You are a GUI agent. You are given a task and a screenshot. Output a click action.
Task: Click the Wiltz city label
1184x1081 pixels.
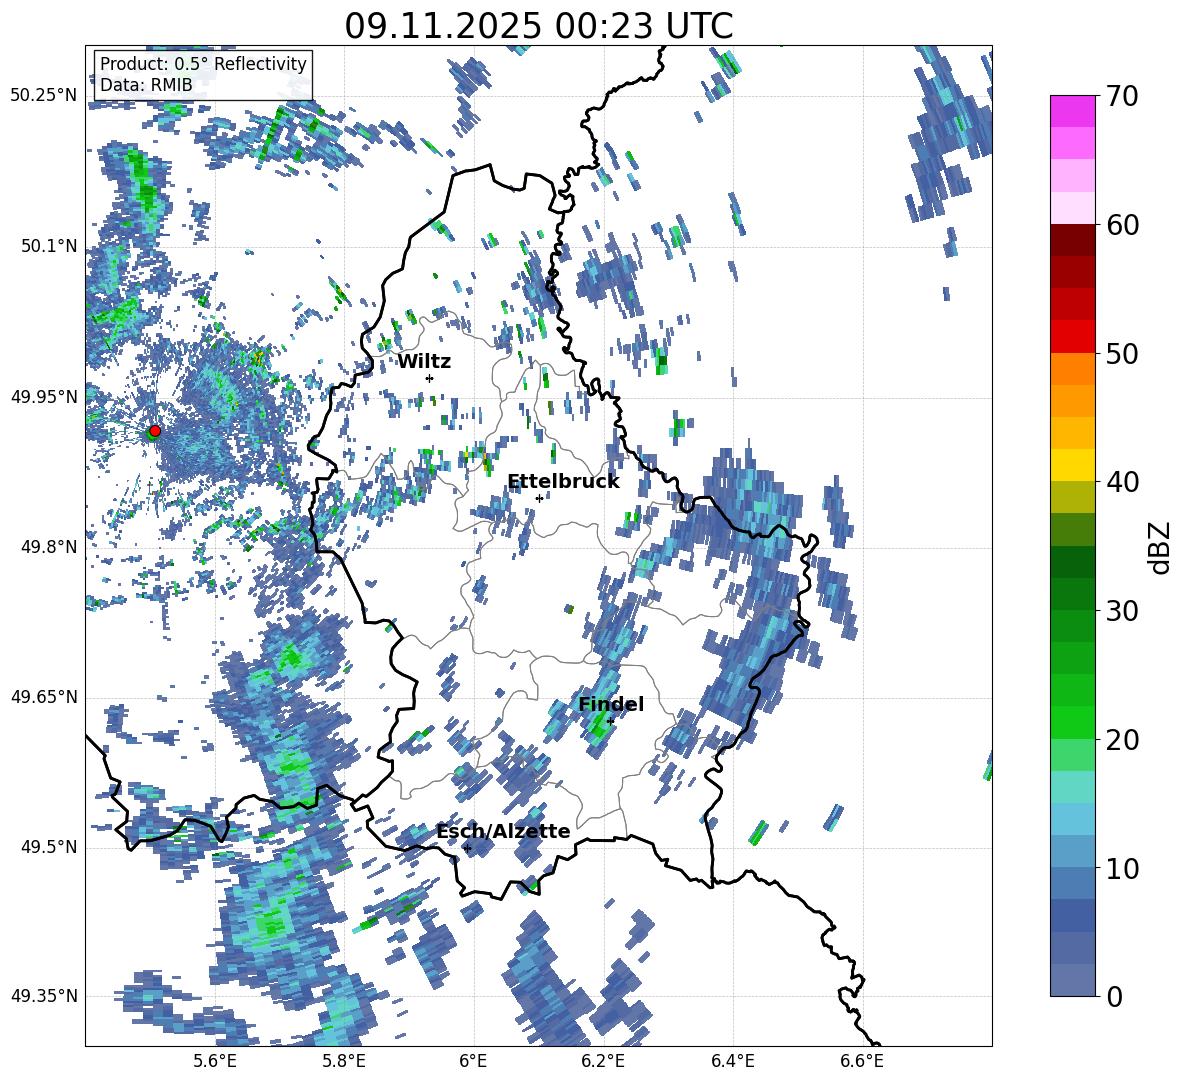click(x=424, y=362)
